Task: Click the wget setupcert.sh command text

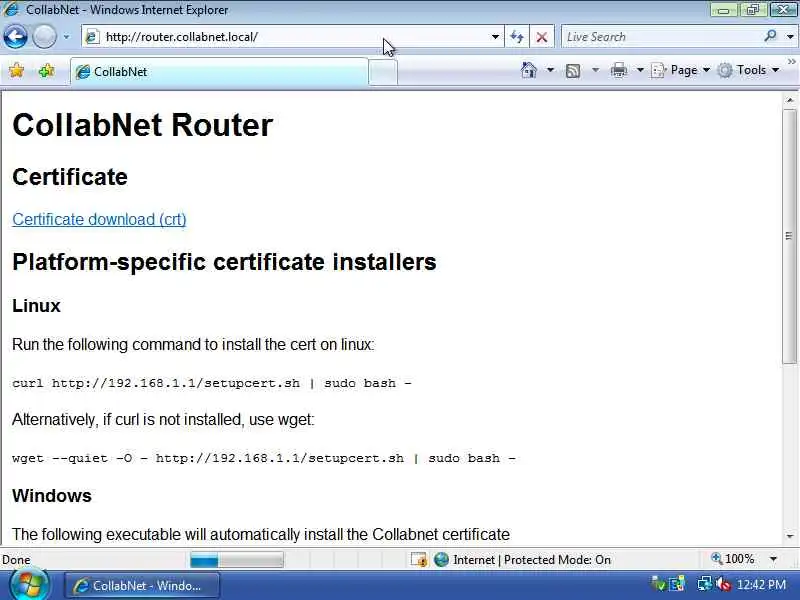Action: [264, 458]
